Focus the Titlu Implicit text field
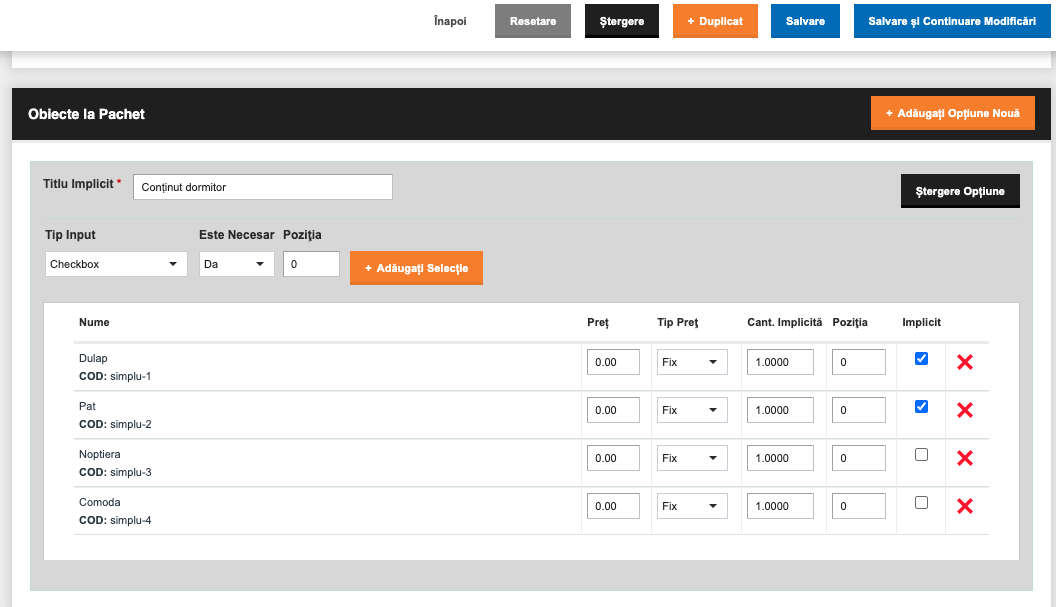Image resolution: width=1056 pixels, height=607 pixels. tap(263, 187)
